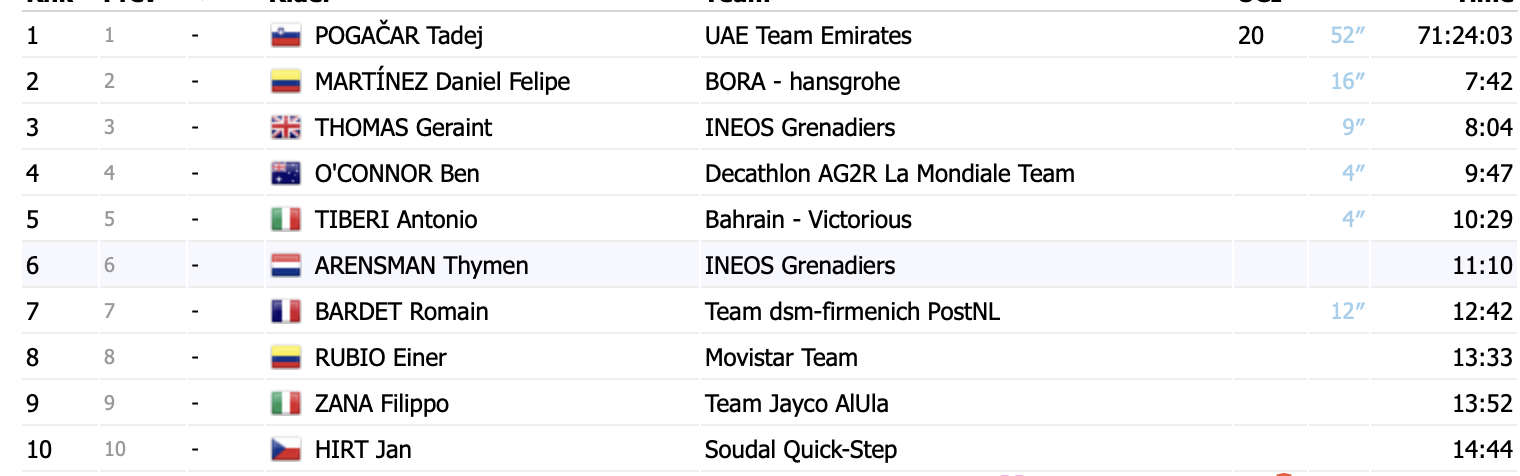Go to the Decathlon AG2R La Mondiale Team page
This screenshot has height=476, width=1520.
890,174
